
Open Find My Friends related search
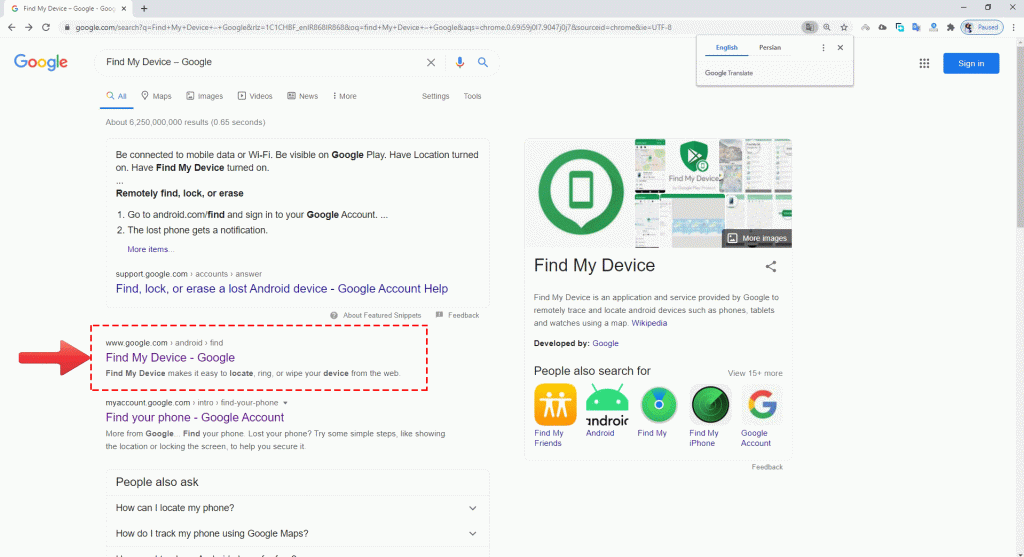pyautogui.click(x=554, y=415)
